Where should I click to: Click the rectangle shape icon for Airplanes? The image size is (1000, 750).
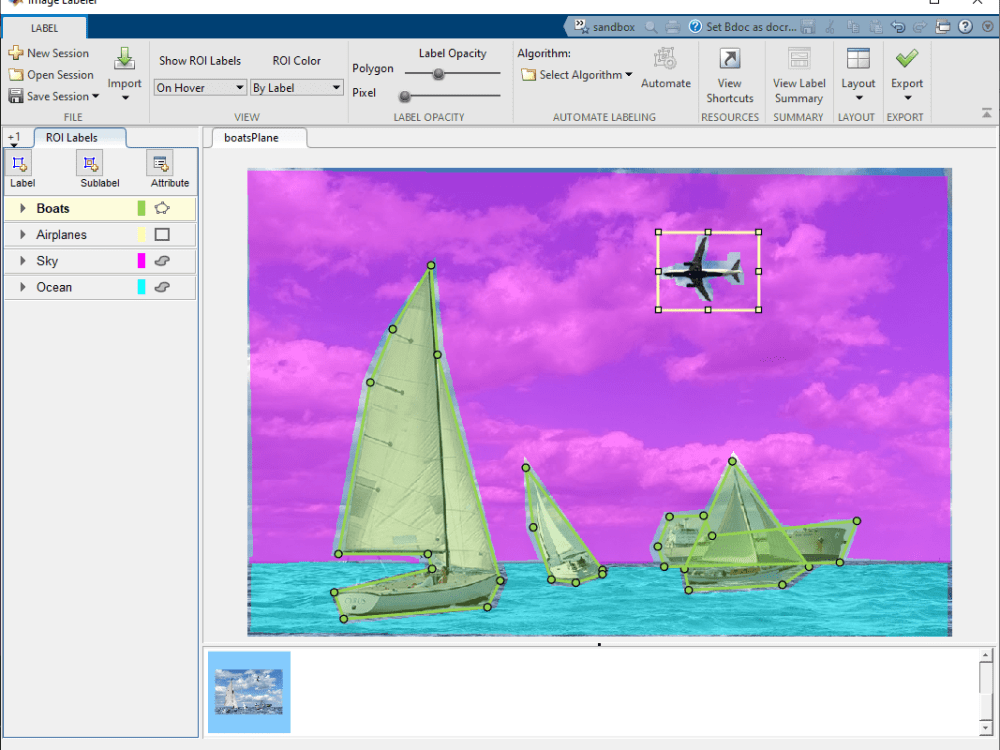pyautogui.click(x=162, y=234)
